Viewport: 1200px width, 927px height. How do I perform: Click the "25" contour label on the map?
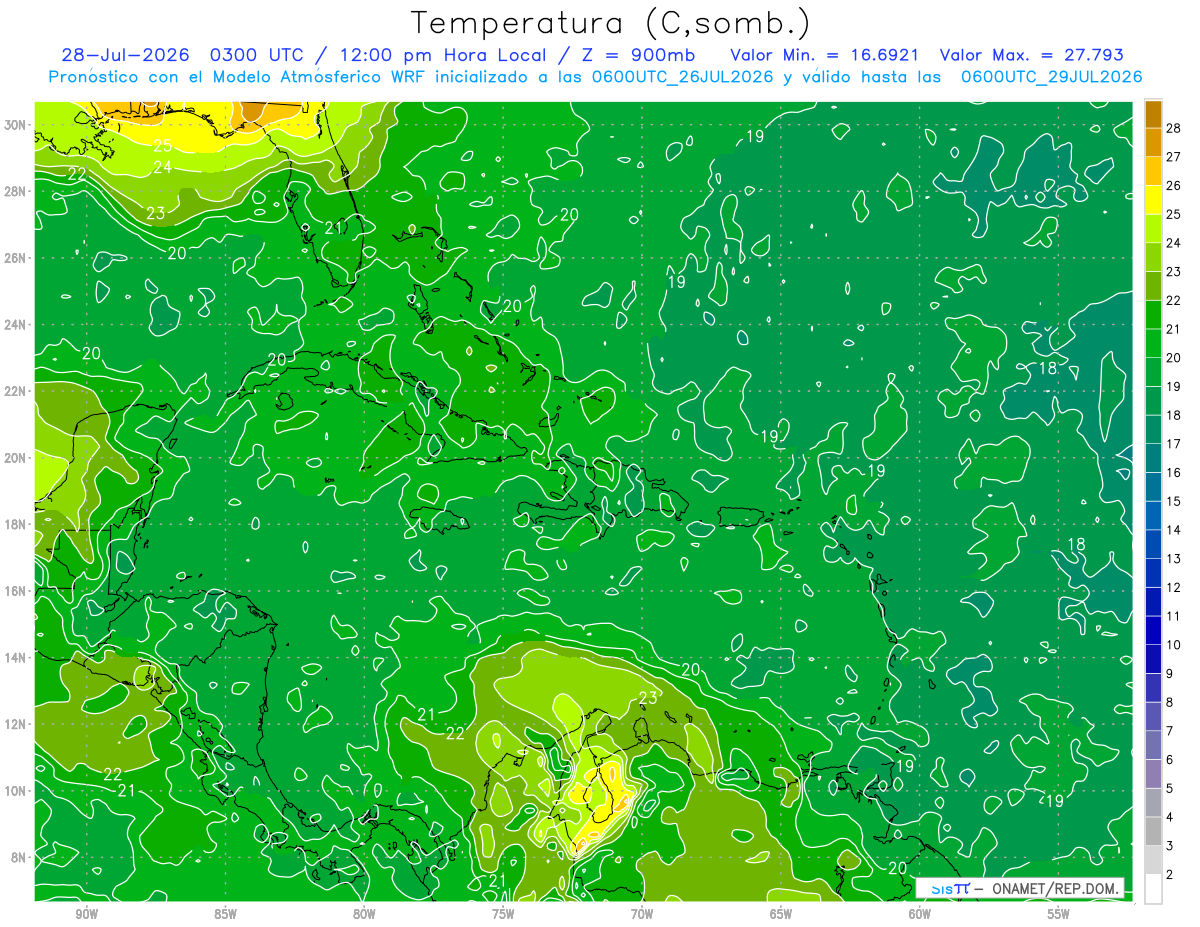click(163, 146)
